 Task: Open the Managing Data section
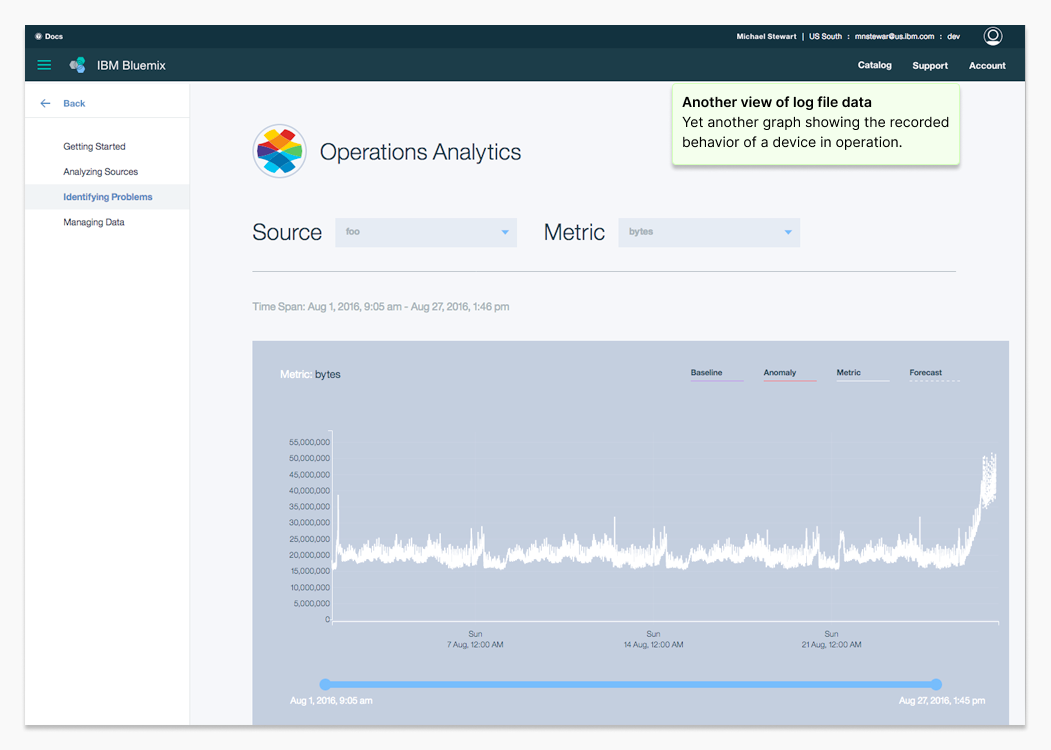(94, 222)
